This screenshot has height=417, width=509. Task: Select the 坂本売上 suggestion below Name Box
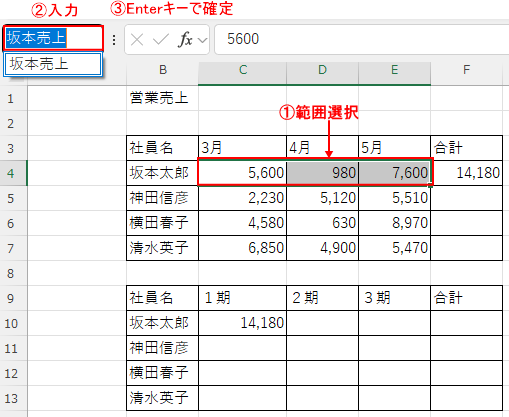53,64
